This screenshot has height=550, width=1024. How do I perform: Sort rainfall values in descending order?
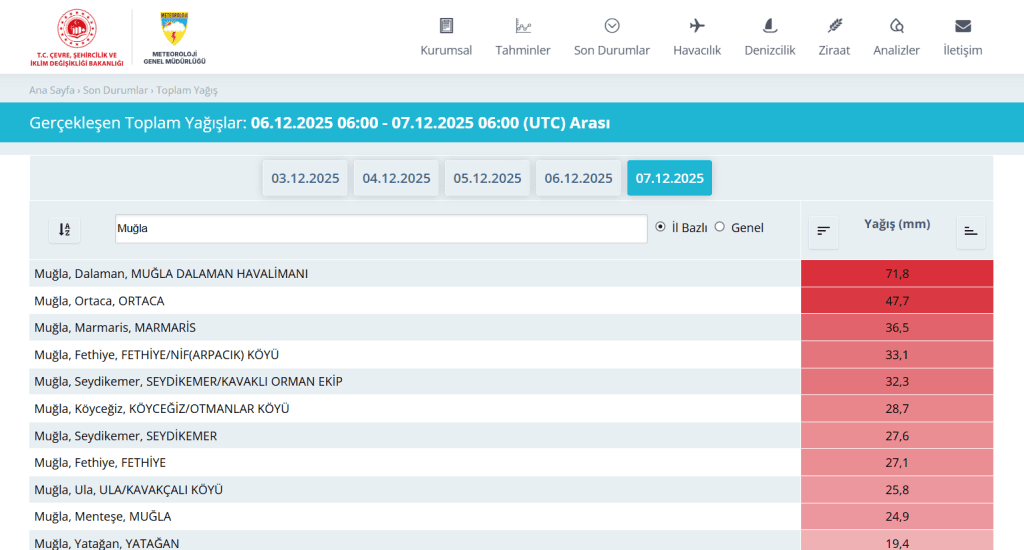point(823,231)
